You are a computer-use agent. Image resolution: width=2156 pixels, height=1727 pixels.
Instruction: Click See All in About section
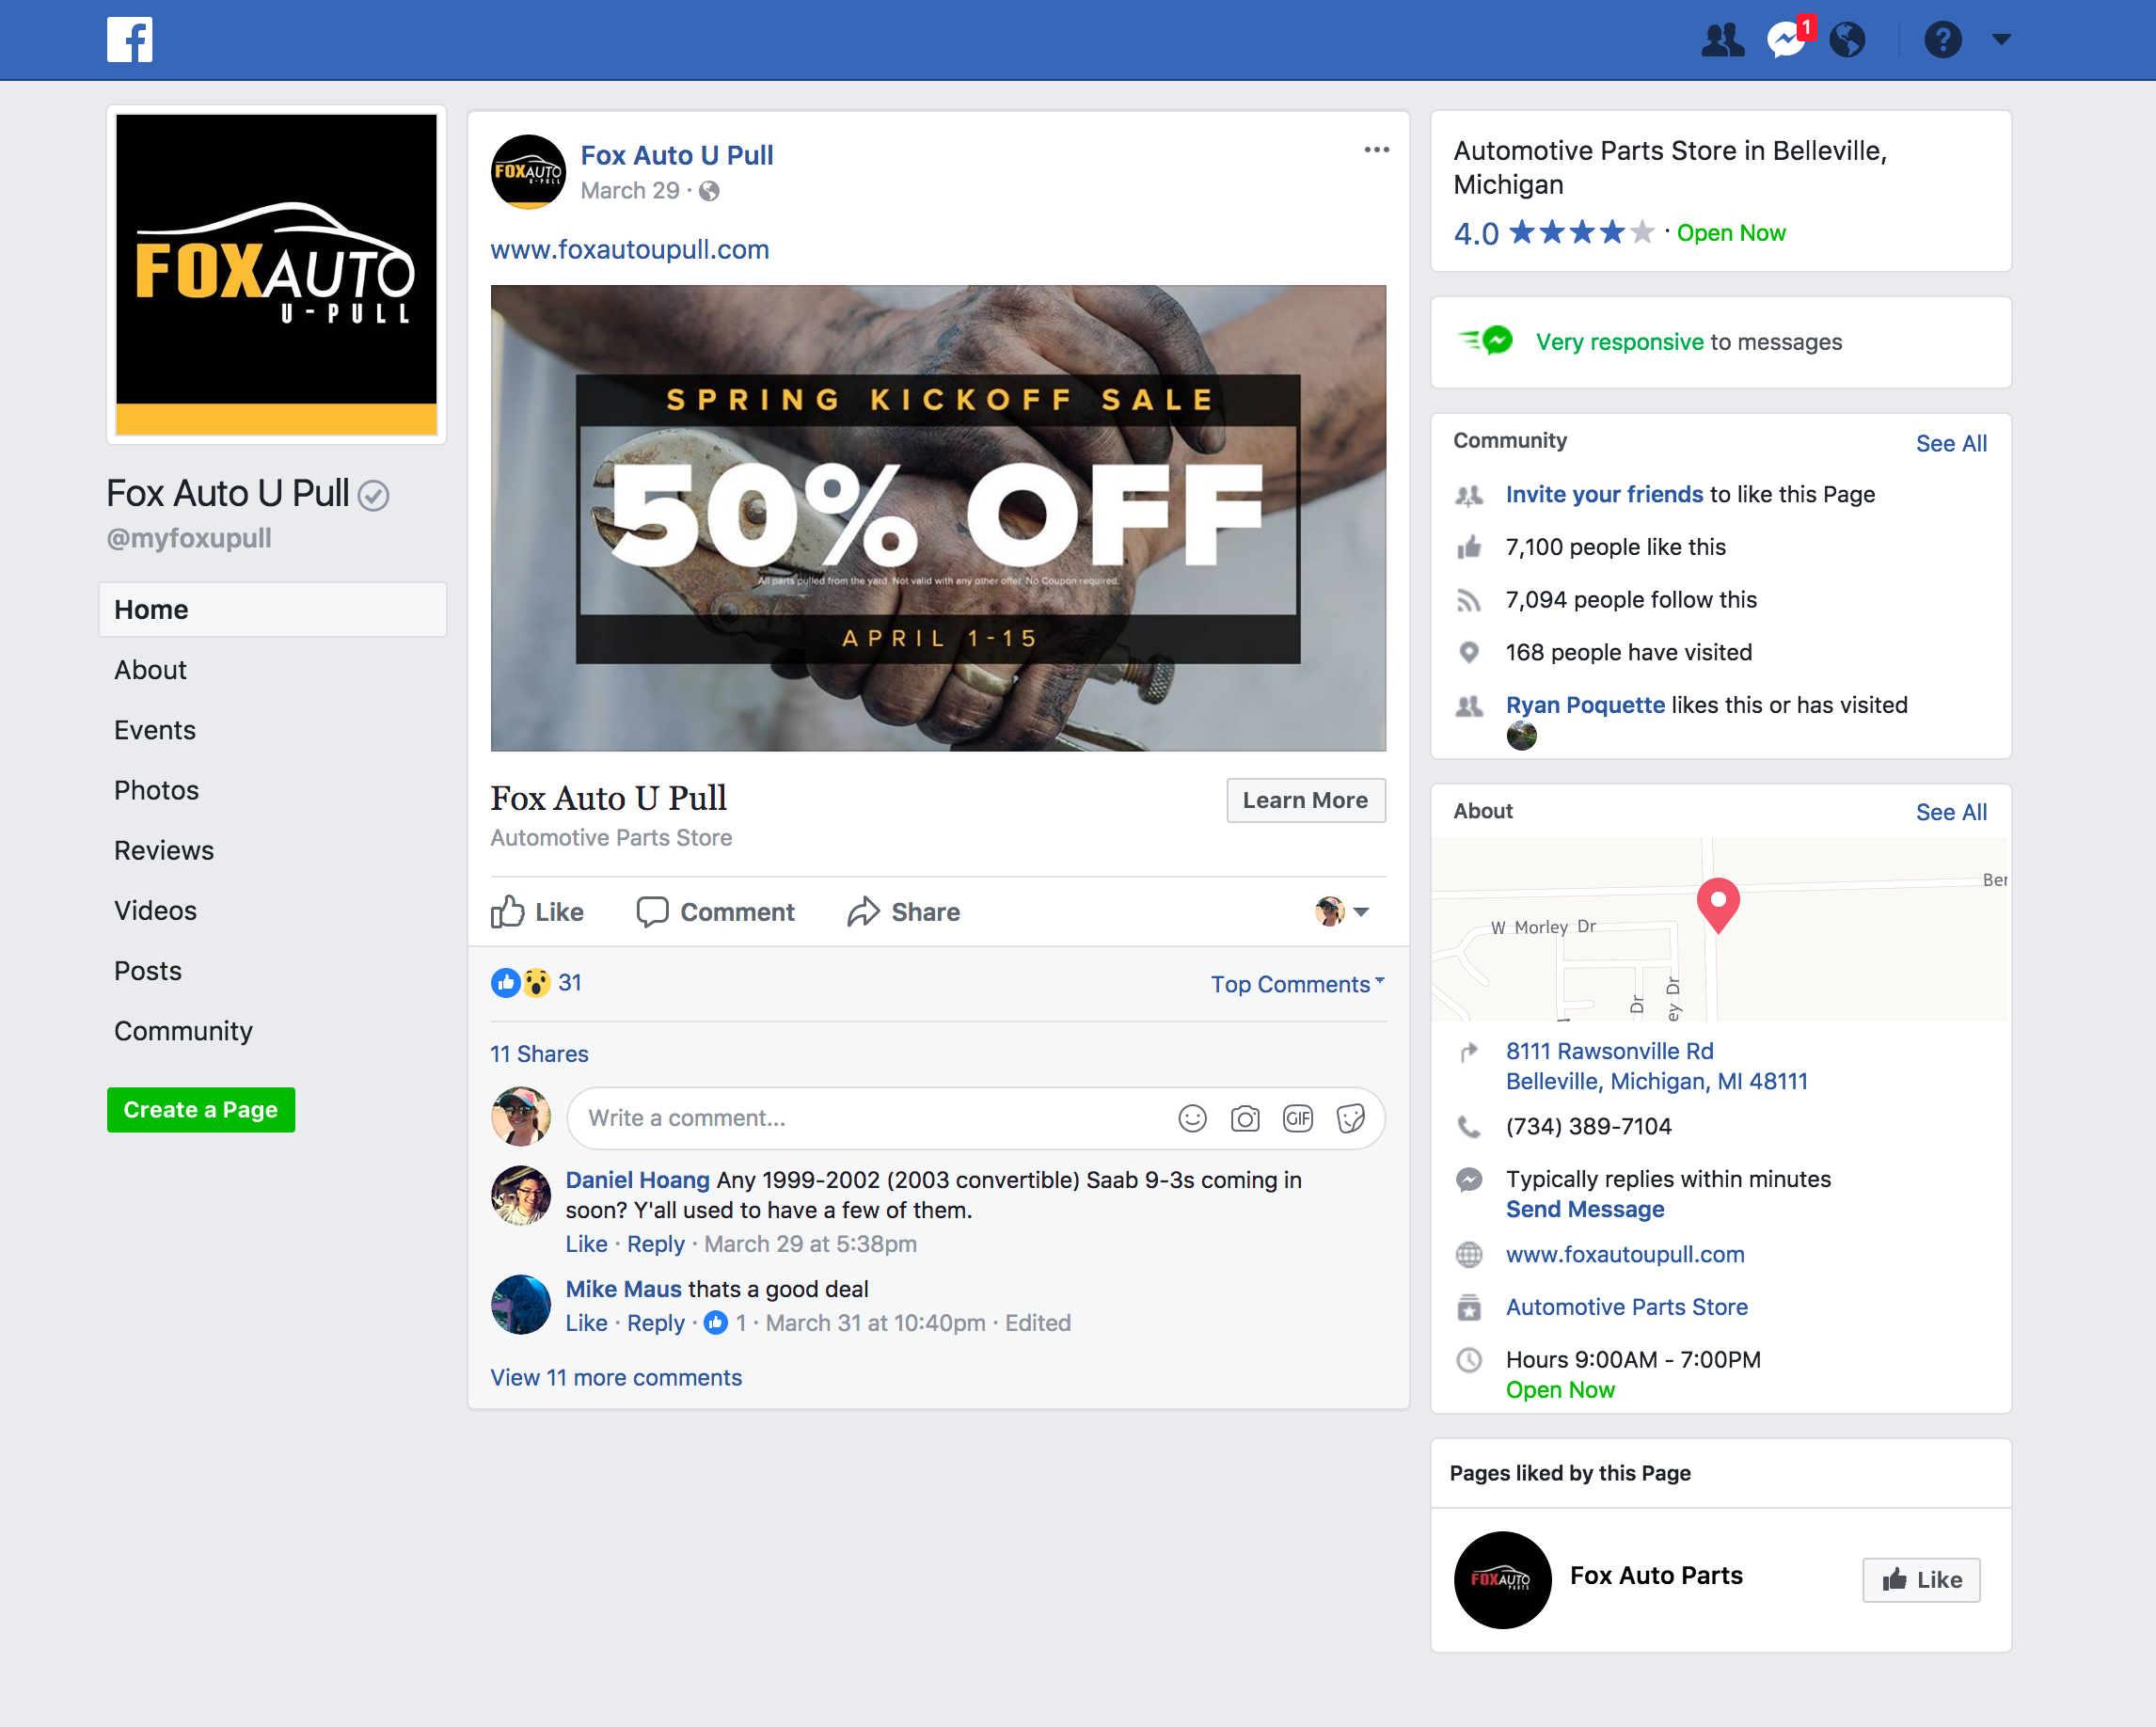pyautogui.click(x=1951, y=813)
